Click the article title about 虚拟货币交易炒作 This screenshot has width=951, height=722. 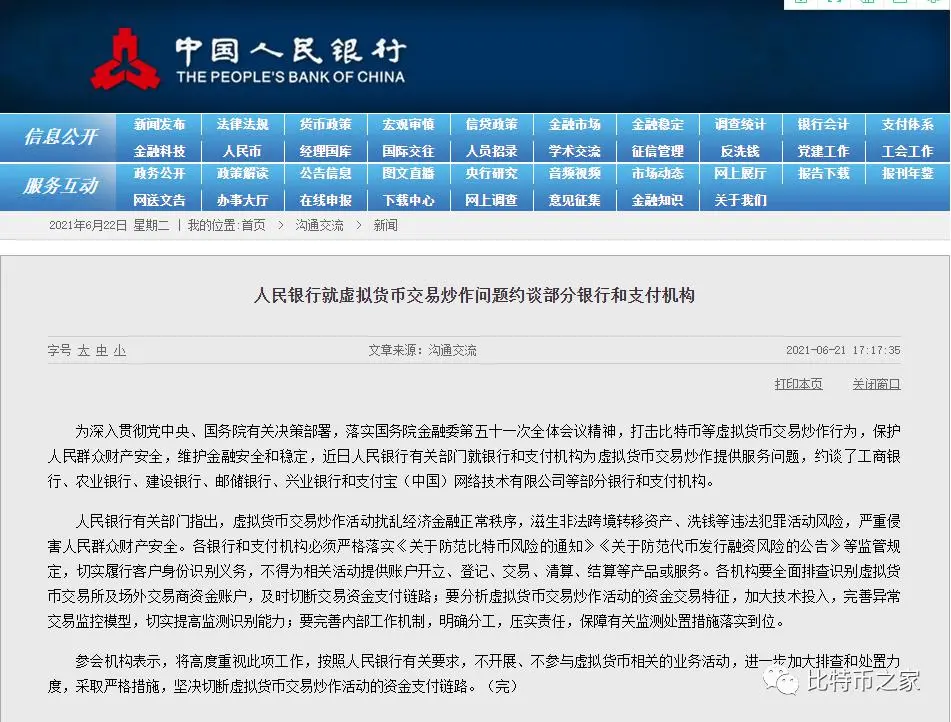pyautogui.click(x=474, y=295)
